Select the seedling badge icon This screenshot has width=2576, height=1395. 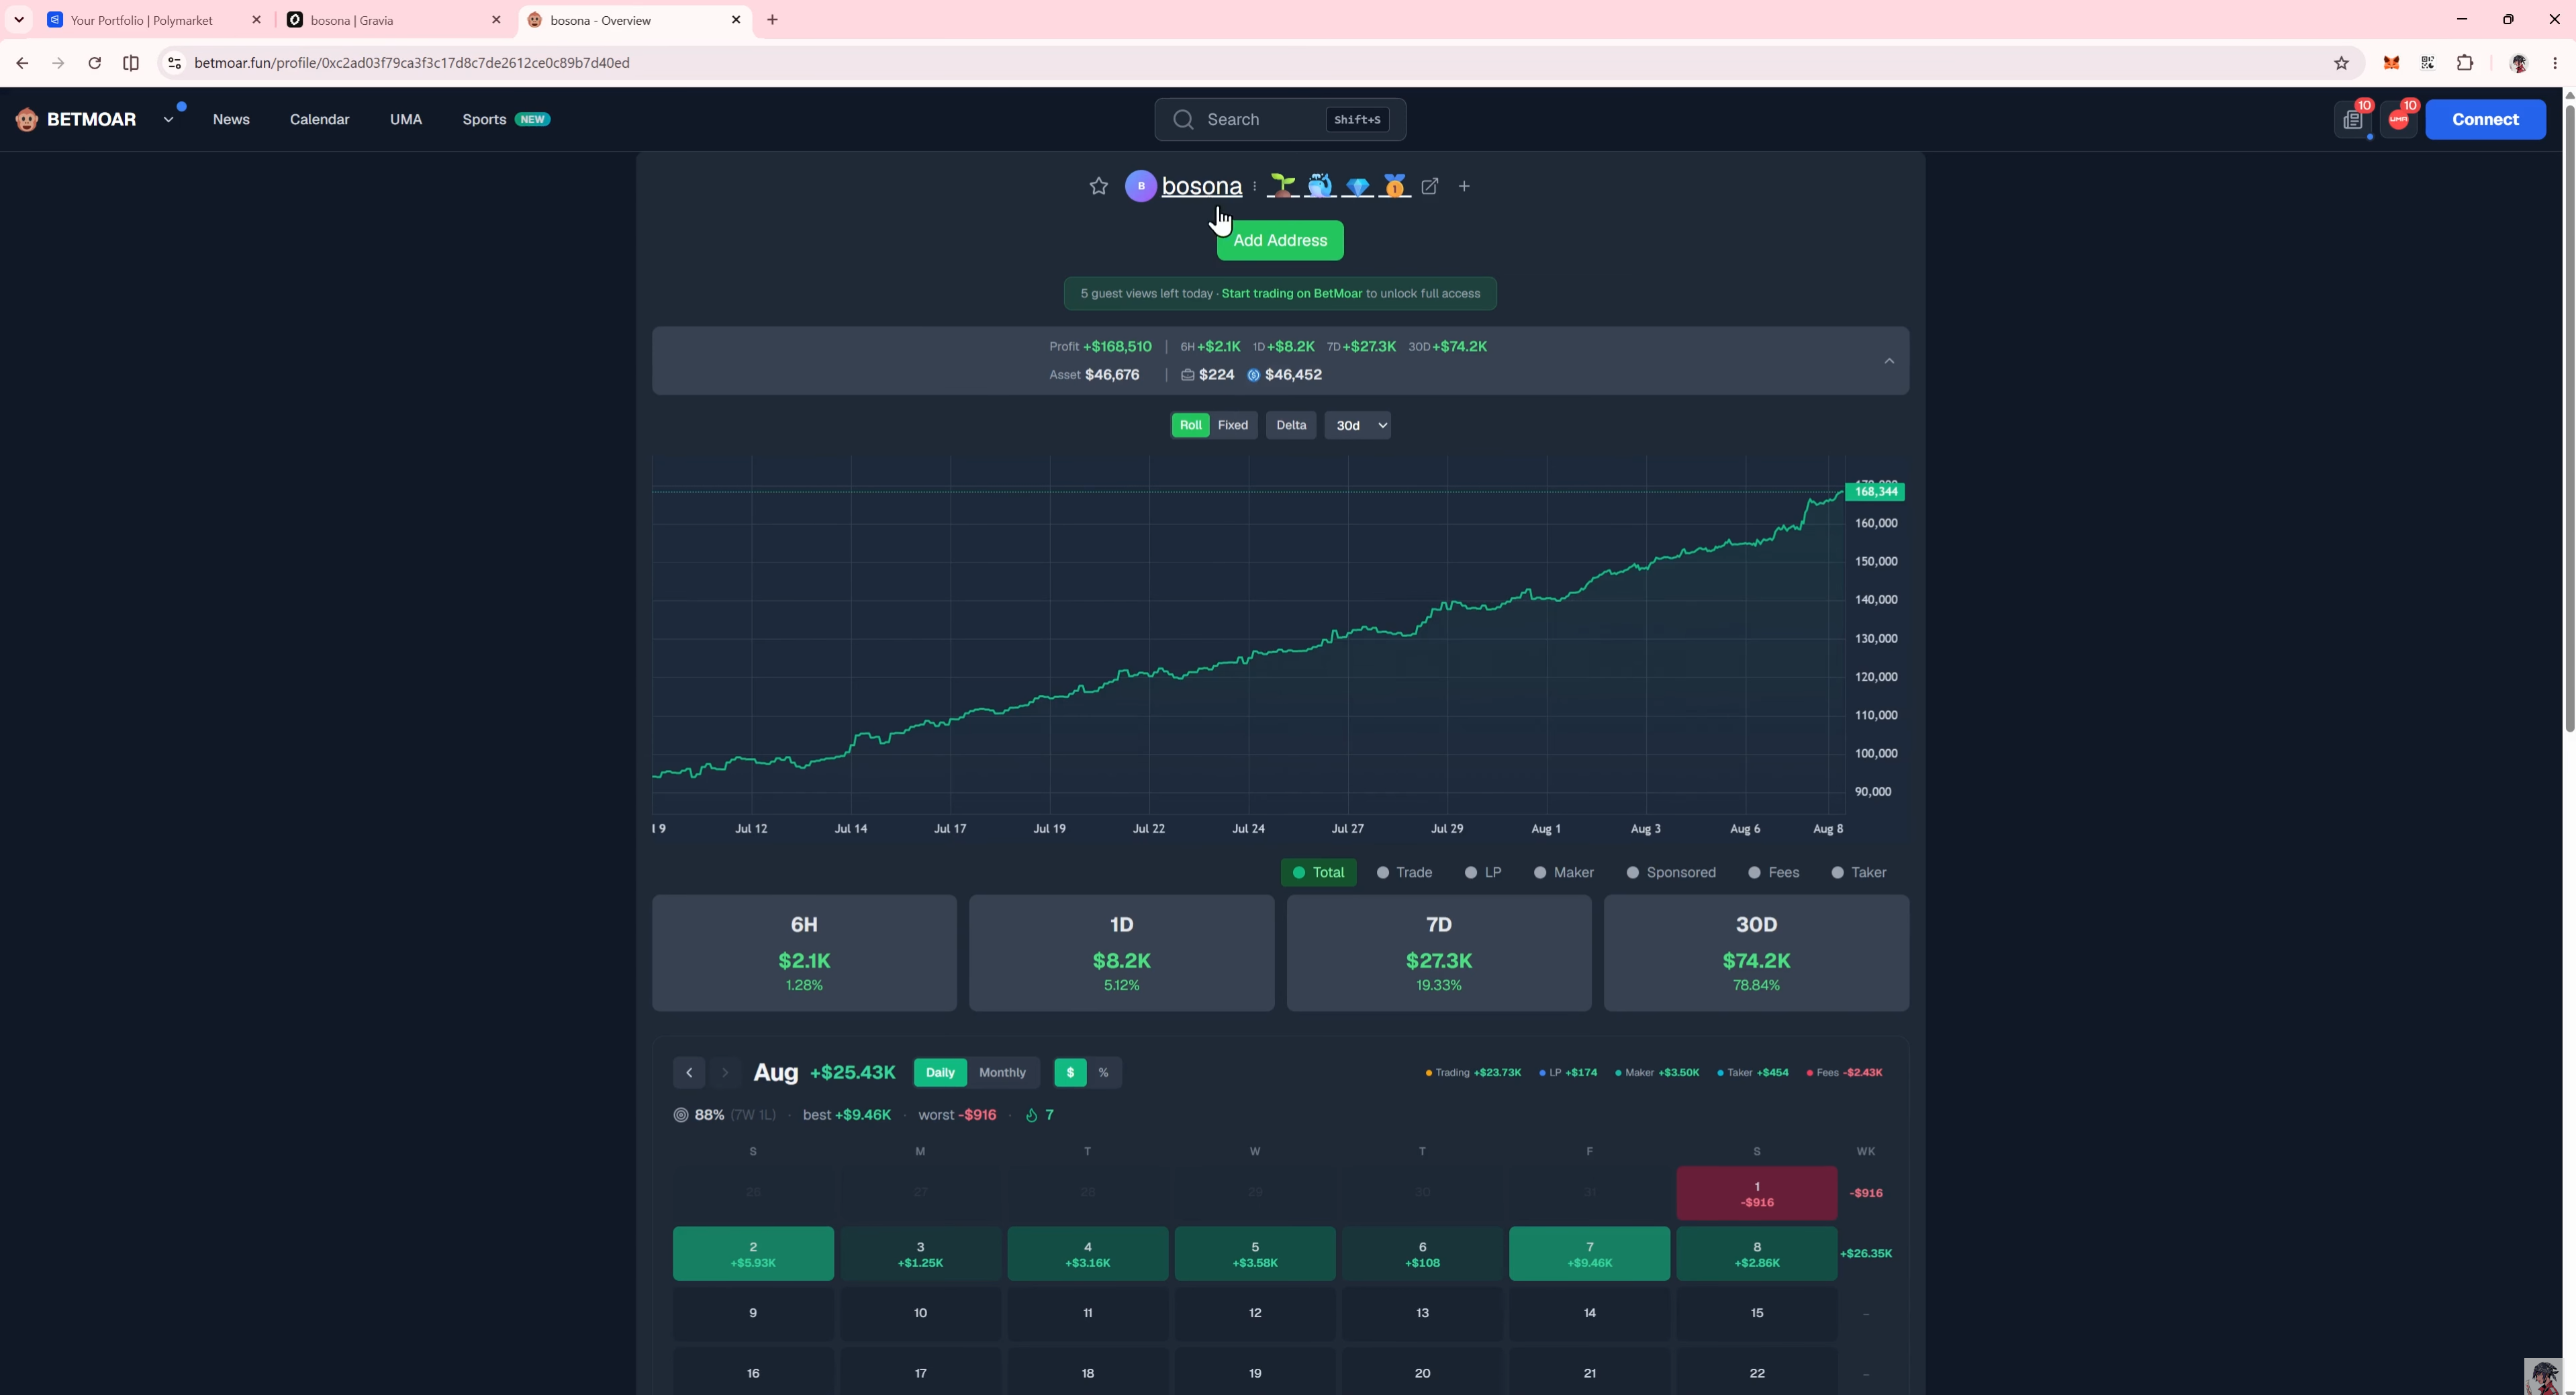[x=1282, y=186]
